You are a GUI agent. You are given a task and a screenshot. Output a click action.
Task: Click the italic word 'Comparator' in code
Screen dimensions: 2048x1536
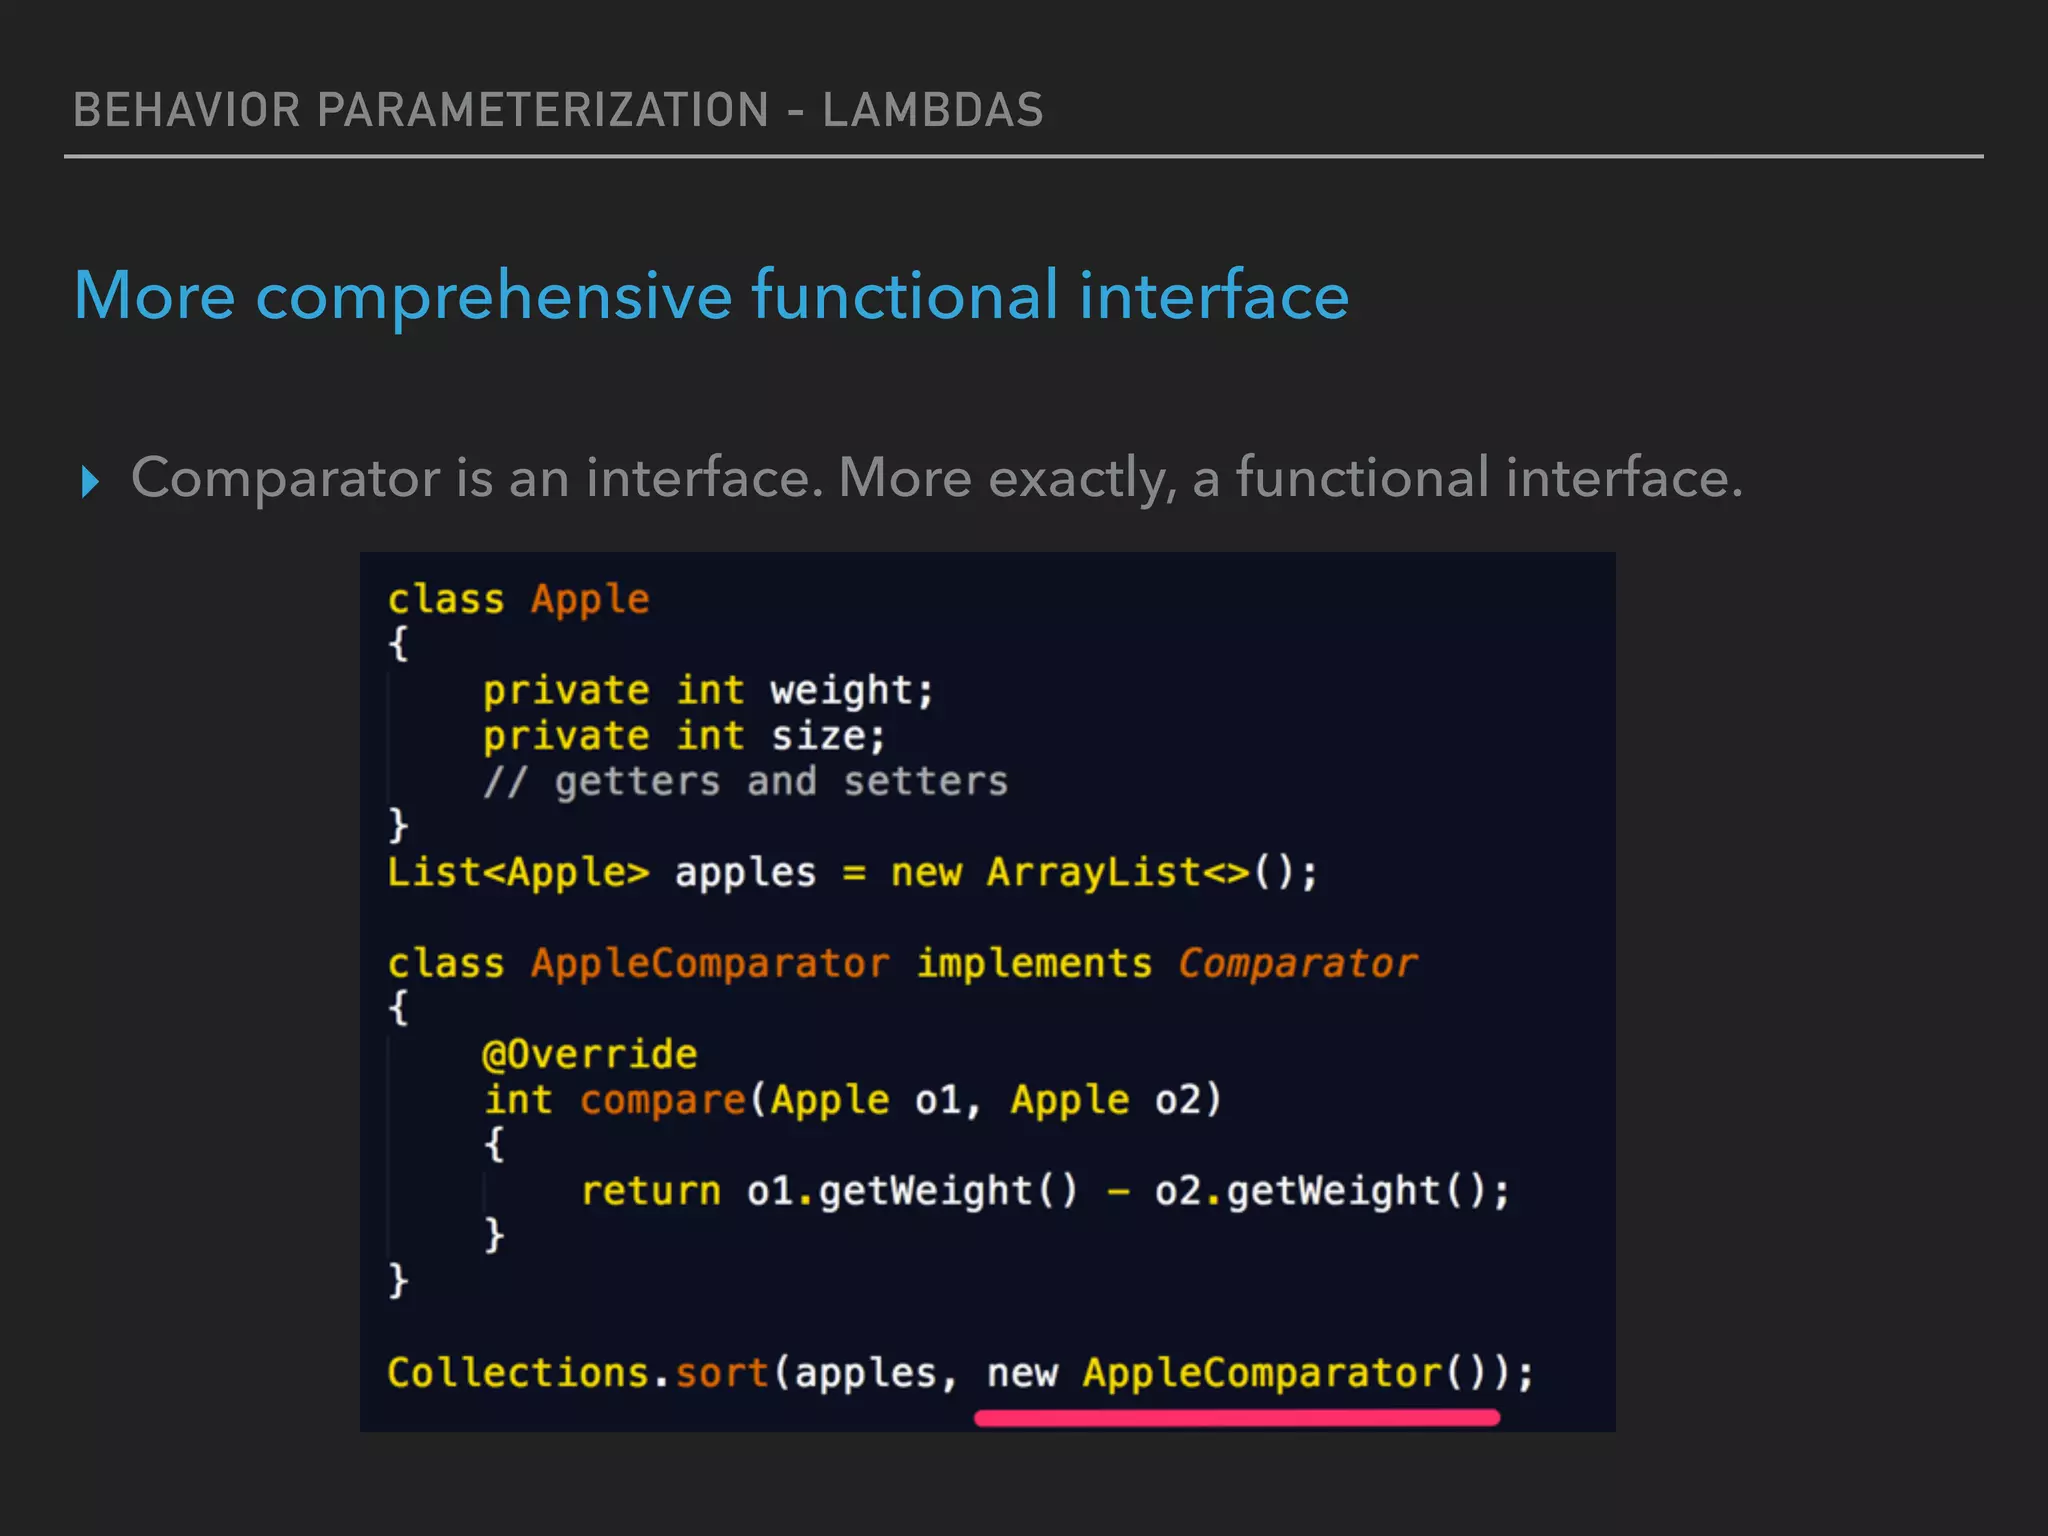click(x=1297, y=964)
